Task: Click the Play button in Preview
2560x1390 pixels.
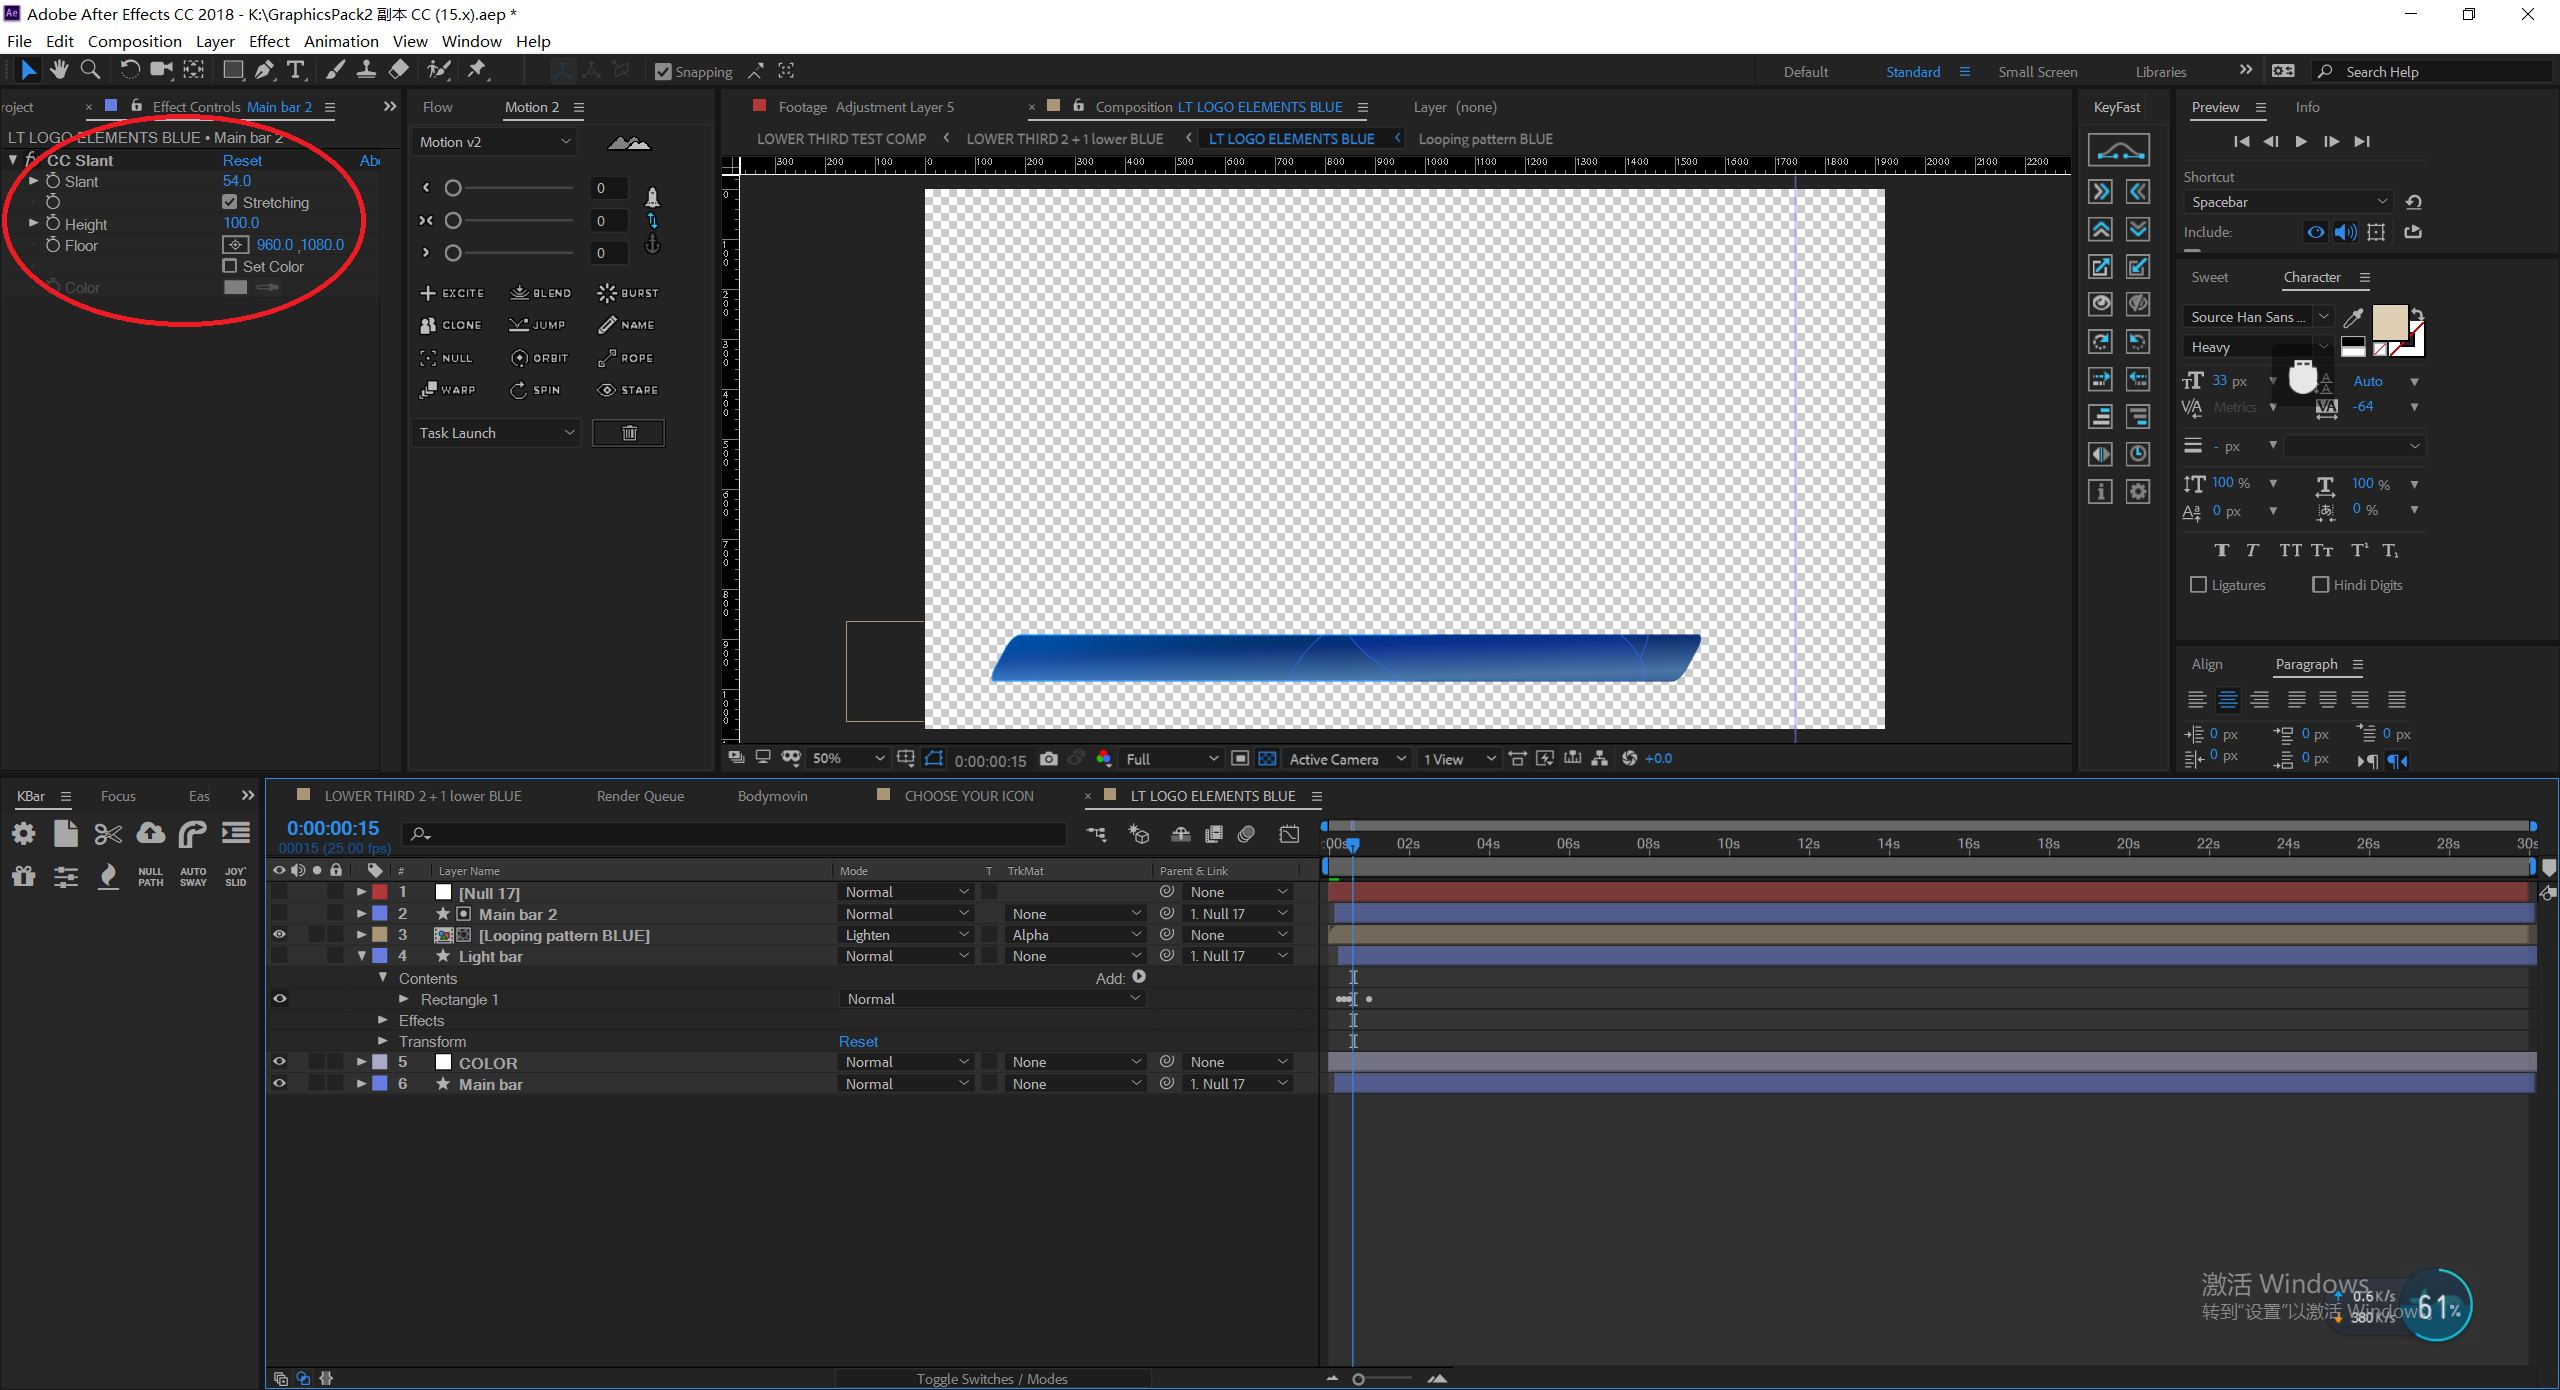Action: (x=2301, y=142)
